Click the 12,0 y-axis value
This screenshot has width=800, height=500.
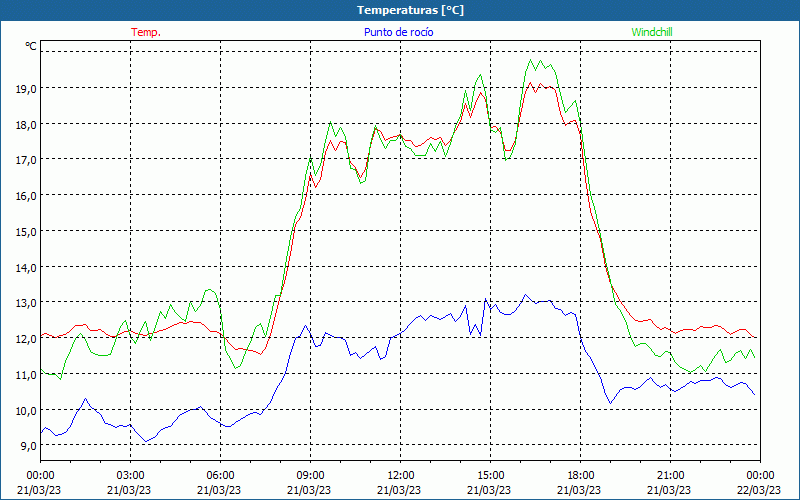(26, 338)
